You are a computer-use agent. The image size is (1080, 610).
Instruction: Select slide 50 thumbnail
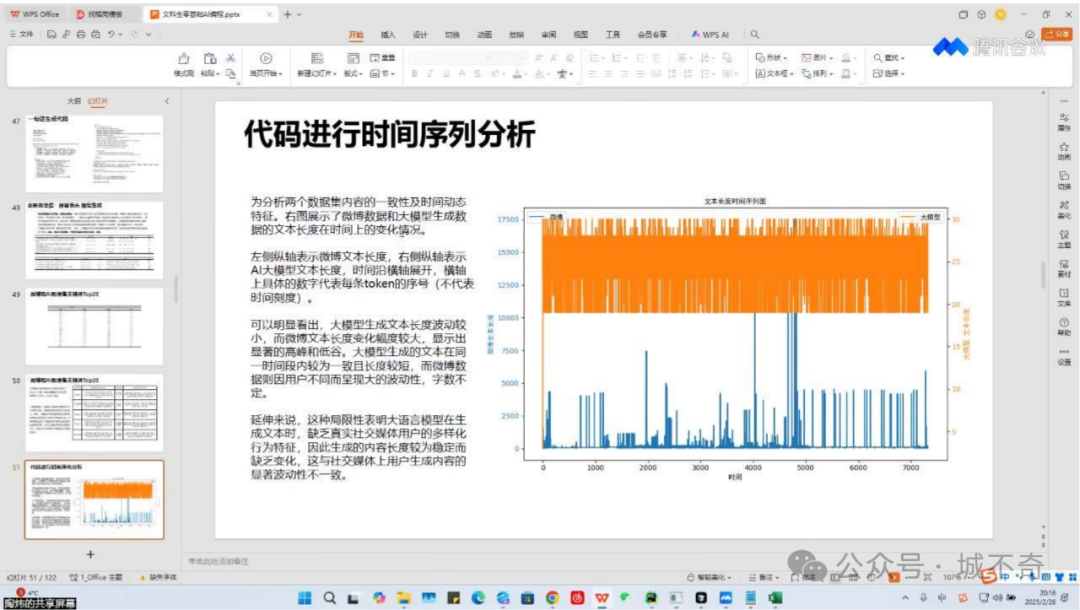tap(94, 412)
